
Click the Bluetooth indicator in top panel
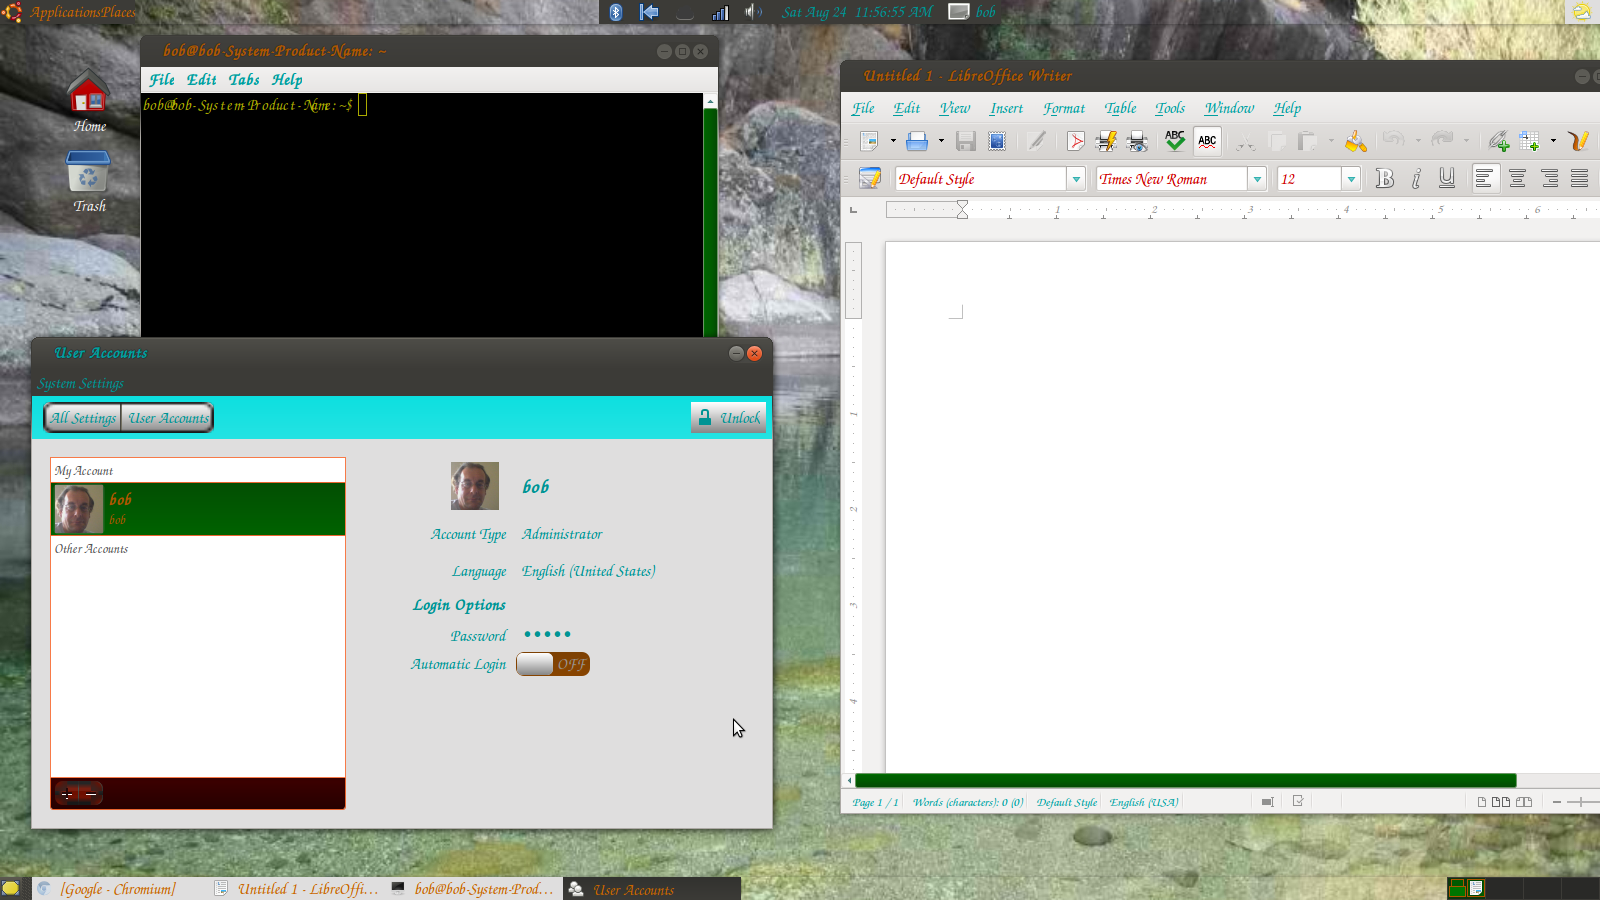coord(616,12)
